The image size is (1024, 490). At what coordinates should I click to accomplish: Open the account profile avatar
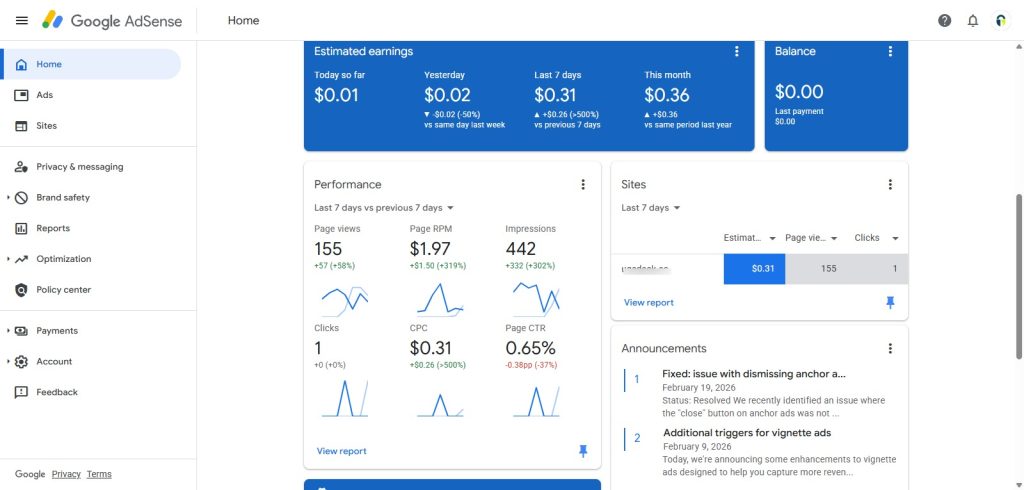(x=1001, y=20)
